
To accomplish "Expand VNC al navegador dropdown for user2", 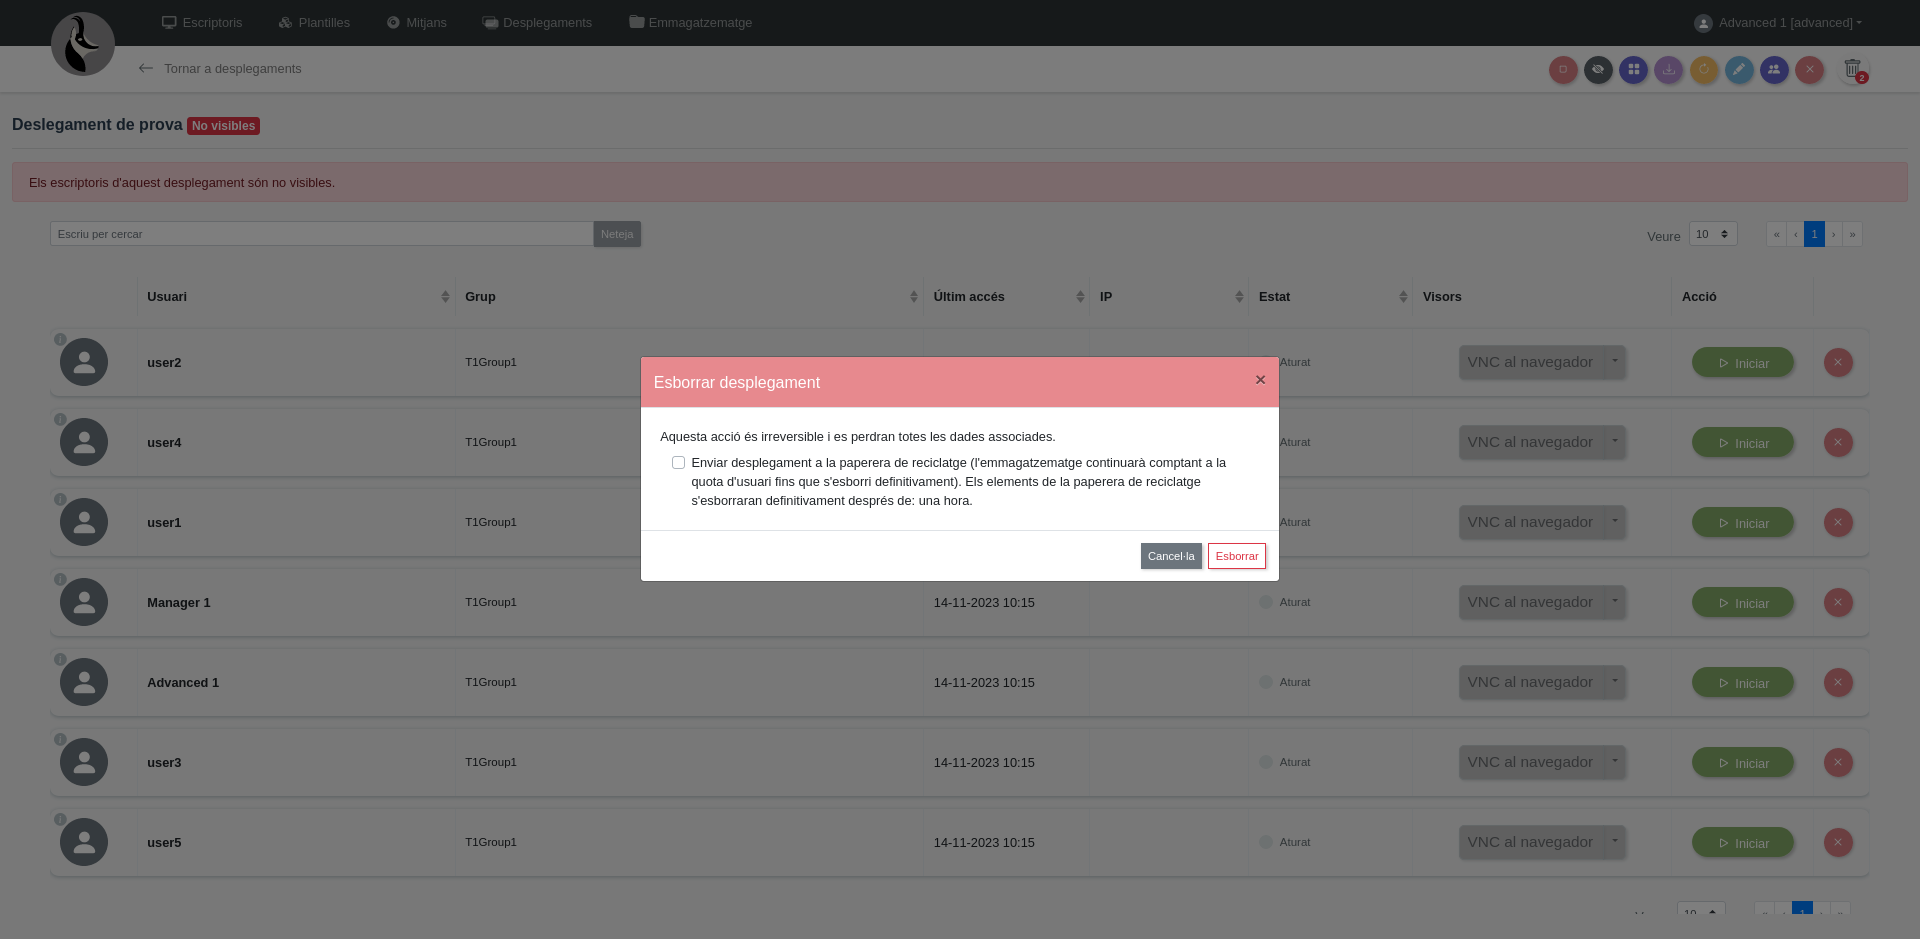I will [1614, 362].
